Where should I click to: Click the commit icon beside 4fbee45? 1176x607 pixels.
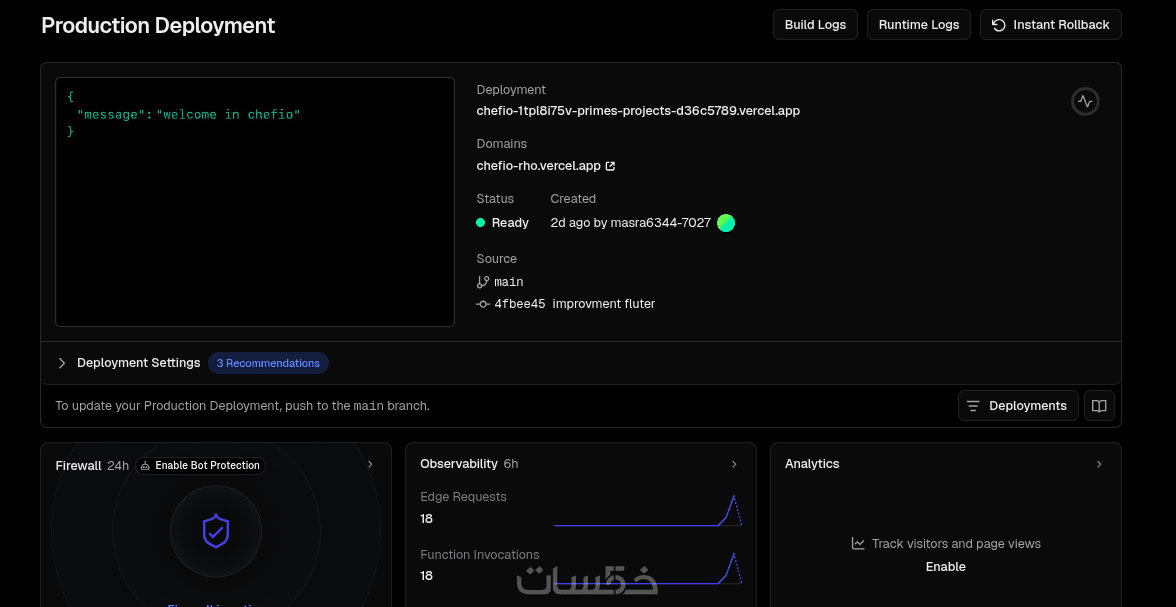483,304
